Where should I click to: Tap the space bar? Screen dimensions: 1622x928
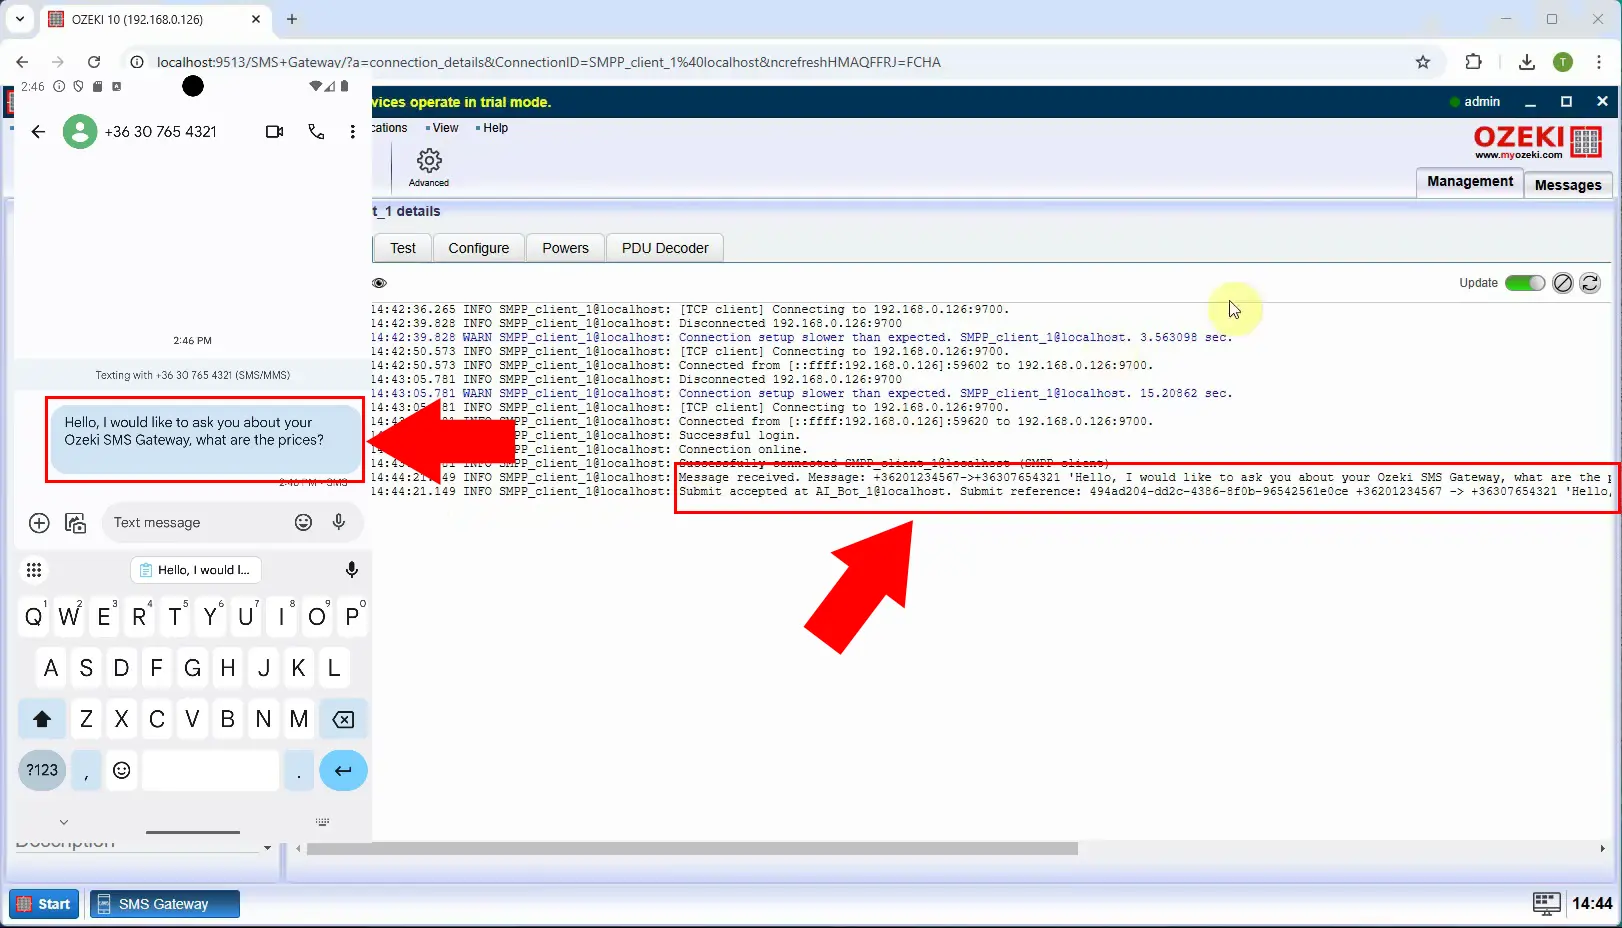coord(210,770)
